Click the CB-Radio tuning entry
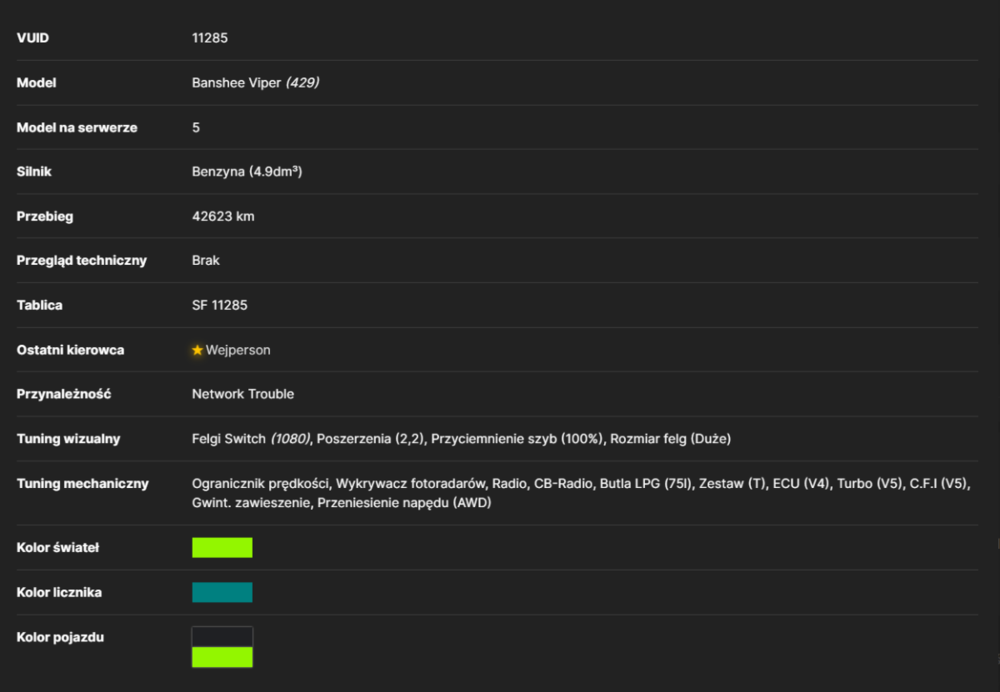Viewport: 1000px width, 692px height. (563, 483)
